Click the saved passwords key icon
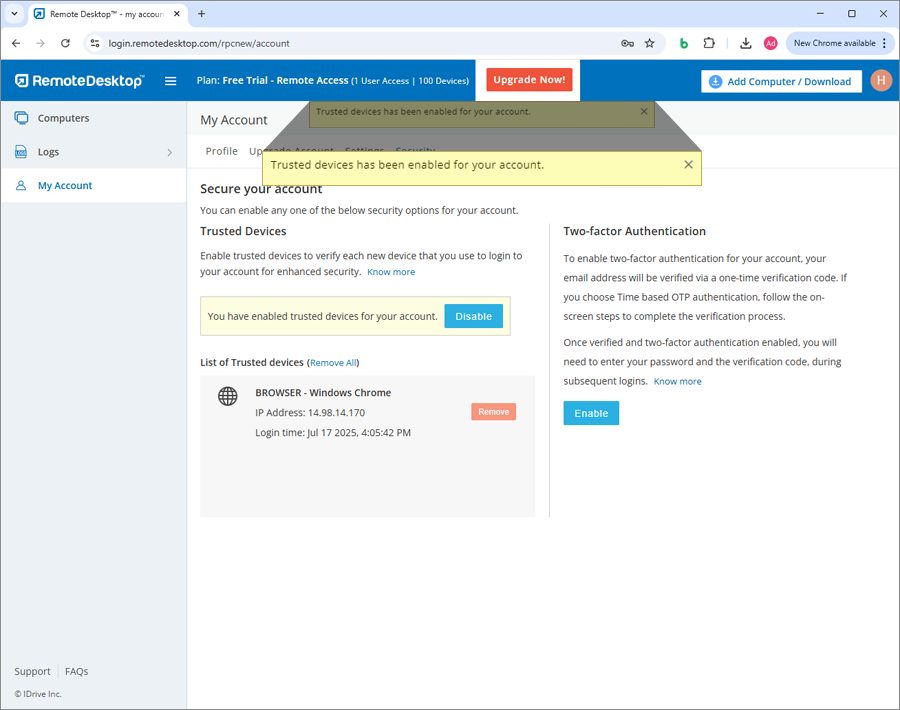 coord(627,44)
